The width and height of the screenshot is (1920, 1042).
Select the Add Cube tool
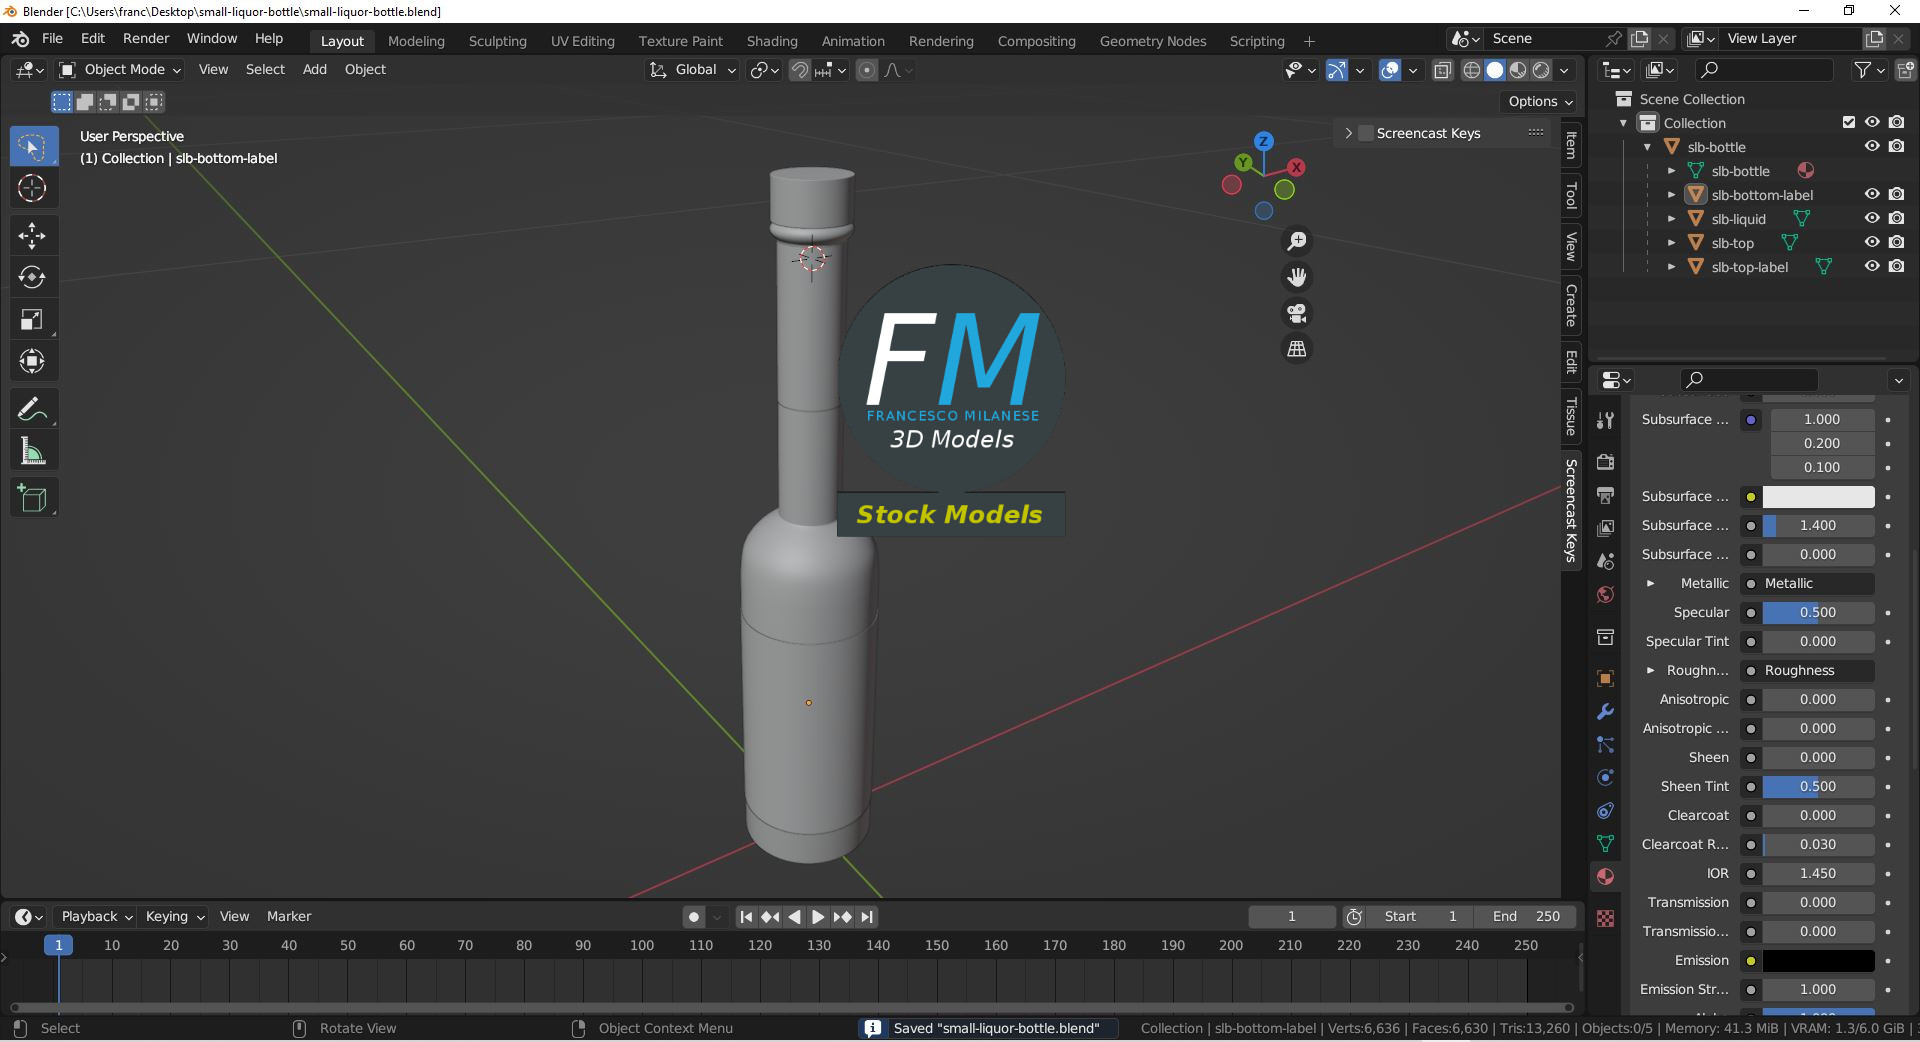32,498
